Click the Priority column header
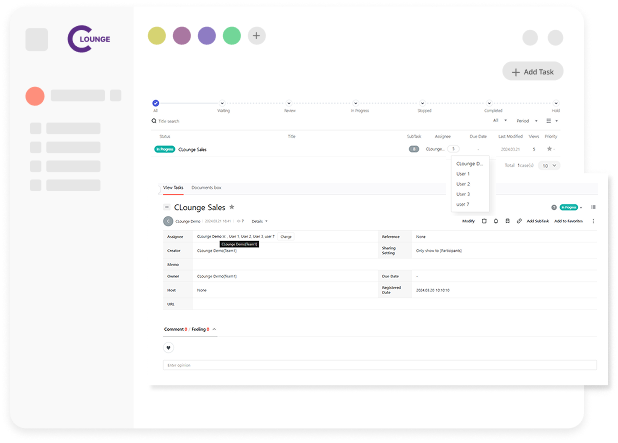The height and width of the screenshot is (443, 618). click(x=551, y=136)
